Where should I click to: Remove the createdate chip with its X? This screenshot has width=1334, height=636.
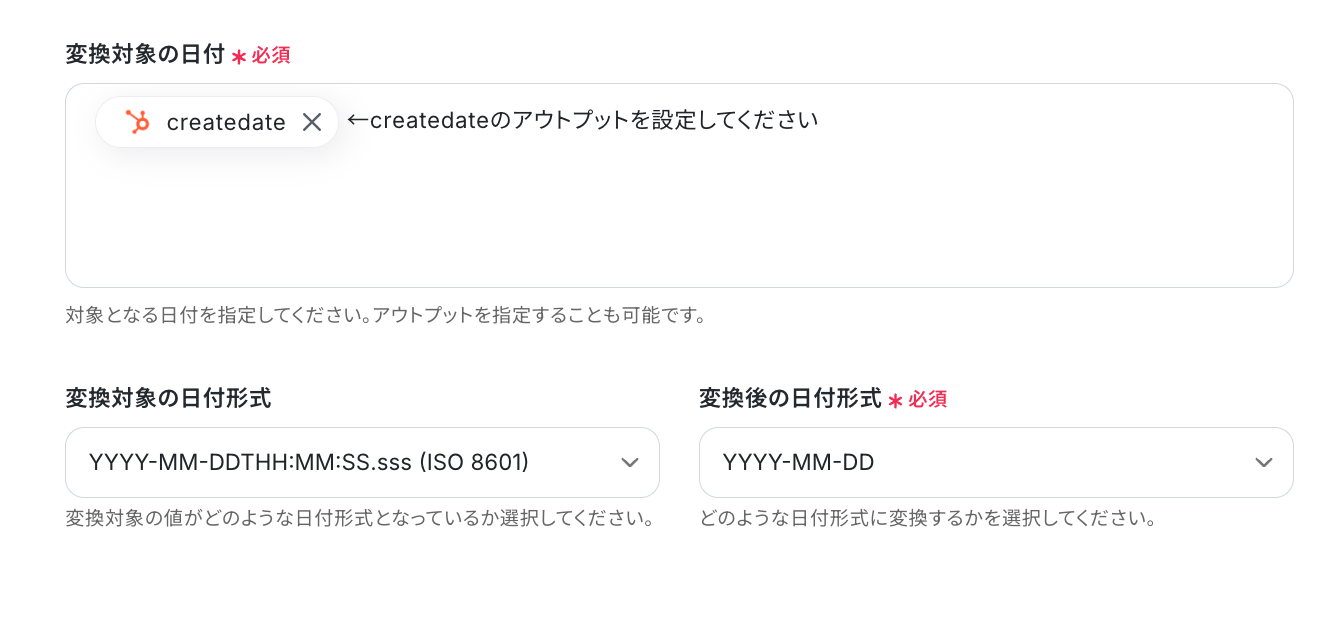312,122
